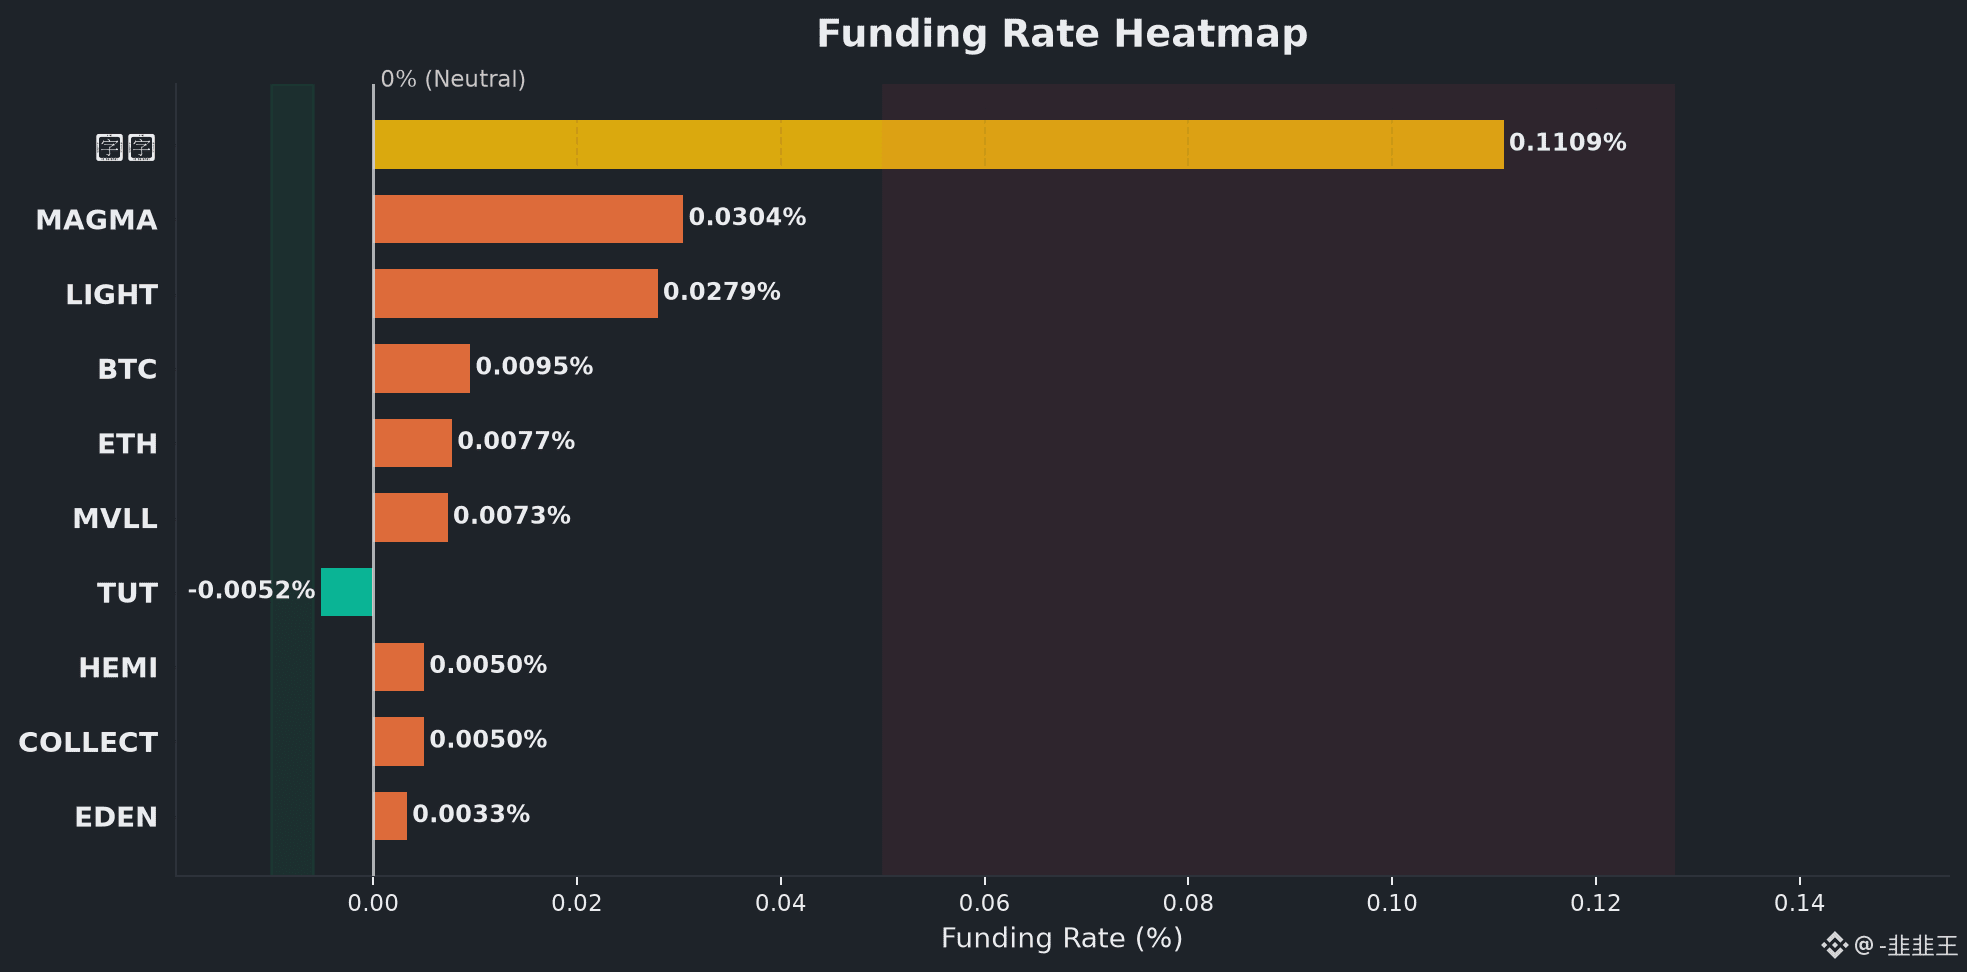
Task: Select the "0% (Neutral)" reference line label
Action: [453, 79]
